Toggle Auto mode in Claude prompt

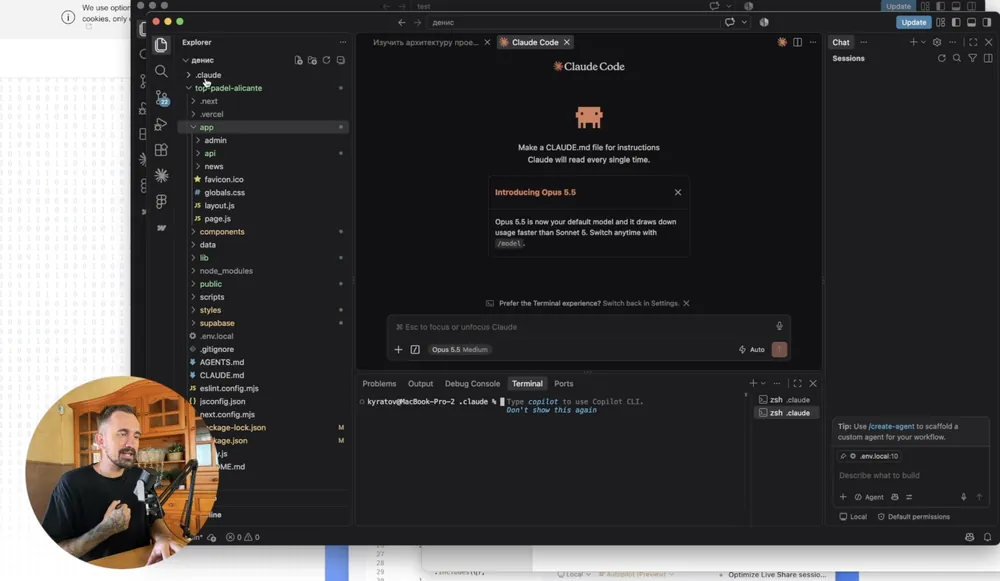[751, 349]
